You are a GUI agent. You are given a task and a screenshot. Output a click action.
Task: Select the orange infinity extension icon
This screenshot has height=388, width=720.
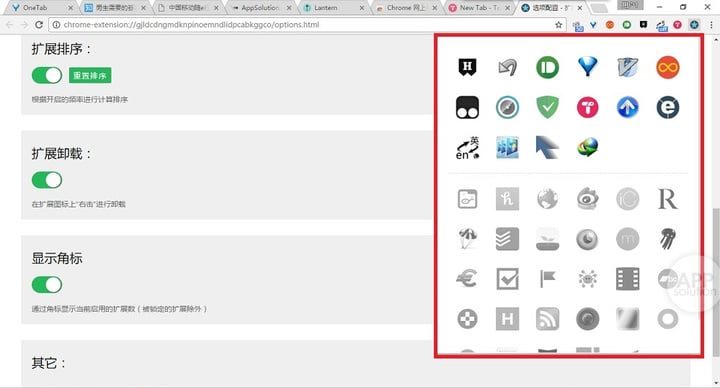coord(668,67)
